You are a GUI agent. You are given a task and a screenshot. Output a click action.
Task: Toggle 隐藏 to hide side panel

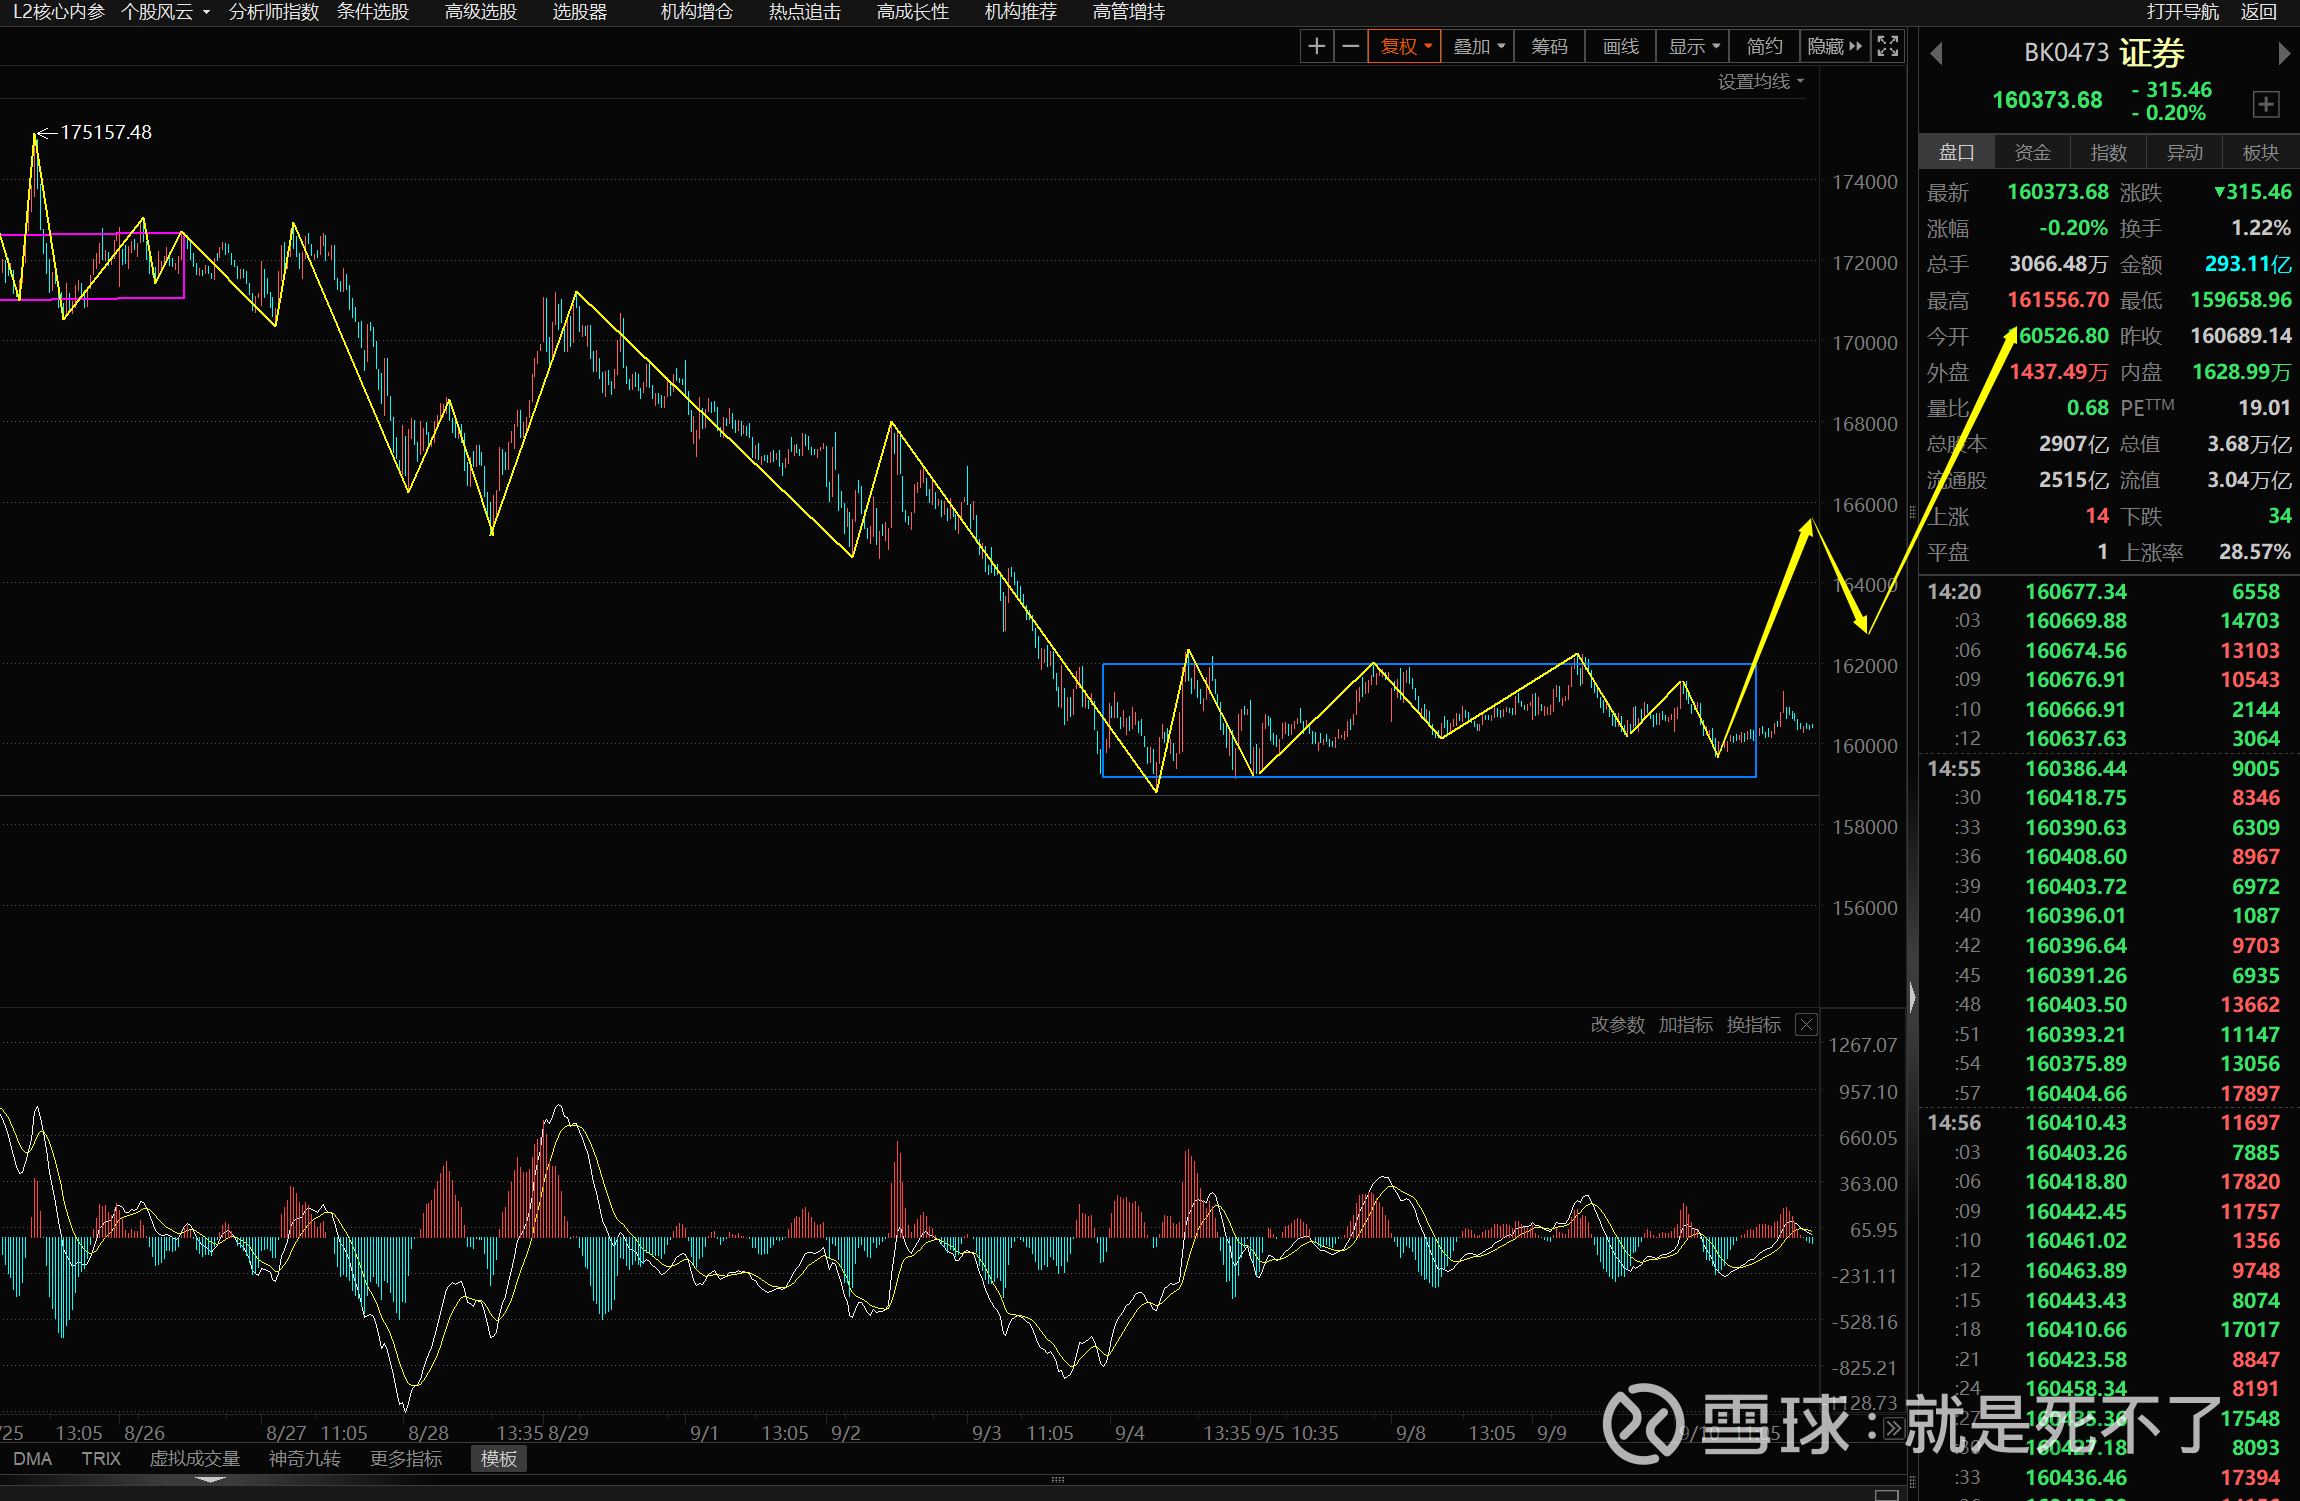[x=1834, y=46]
